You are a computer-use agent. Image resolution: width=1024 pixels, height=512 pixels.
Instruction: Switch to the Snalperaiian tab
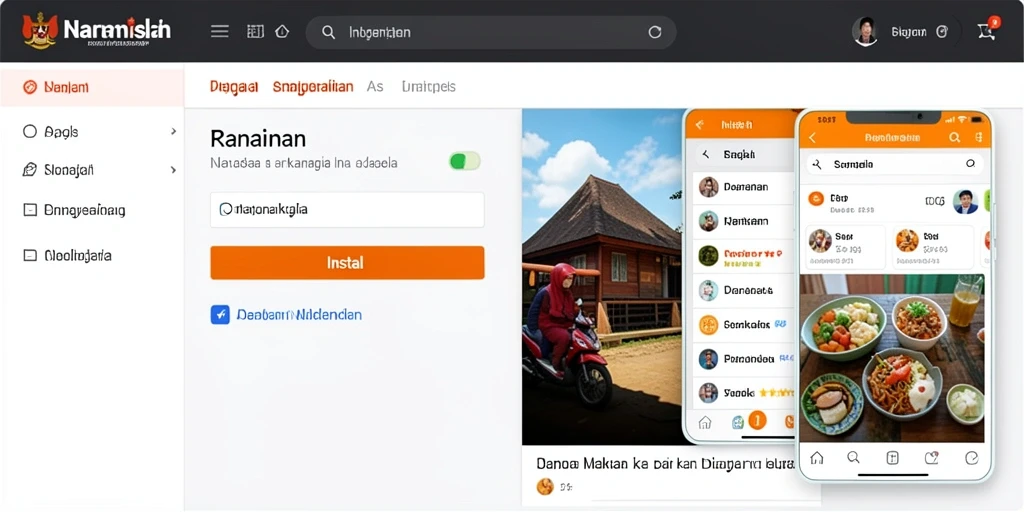313,86
